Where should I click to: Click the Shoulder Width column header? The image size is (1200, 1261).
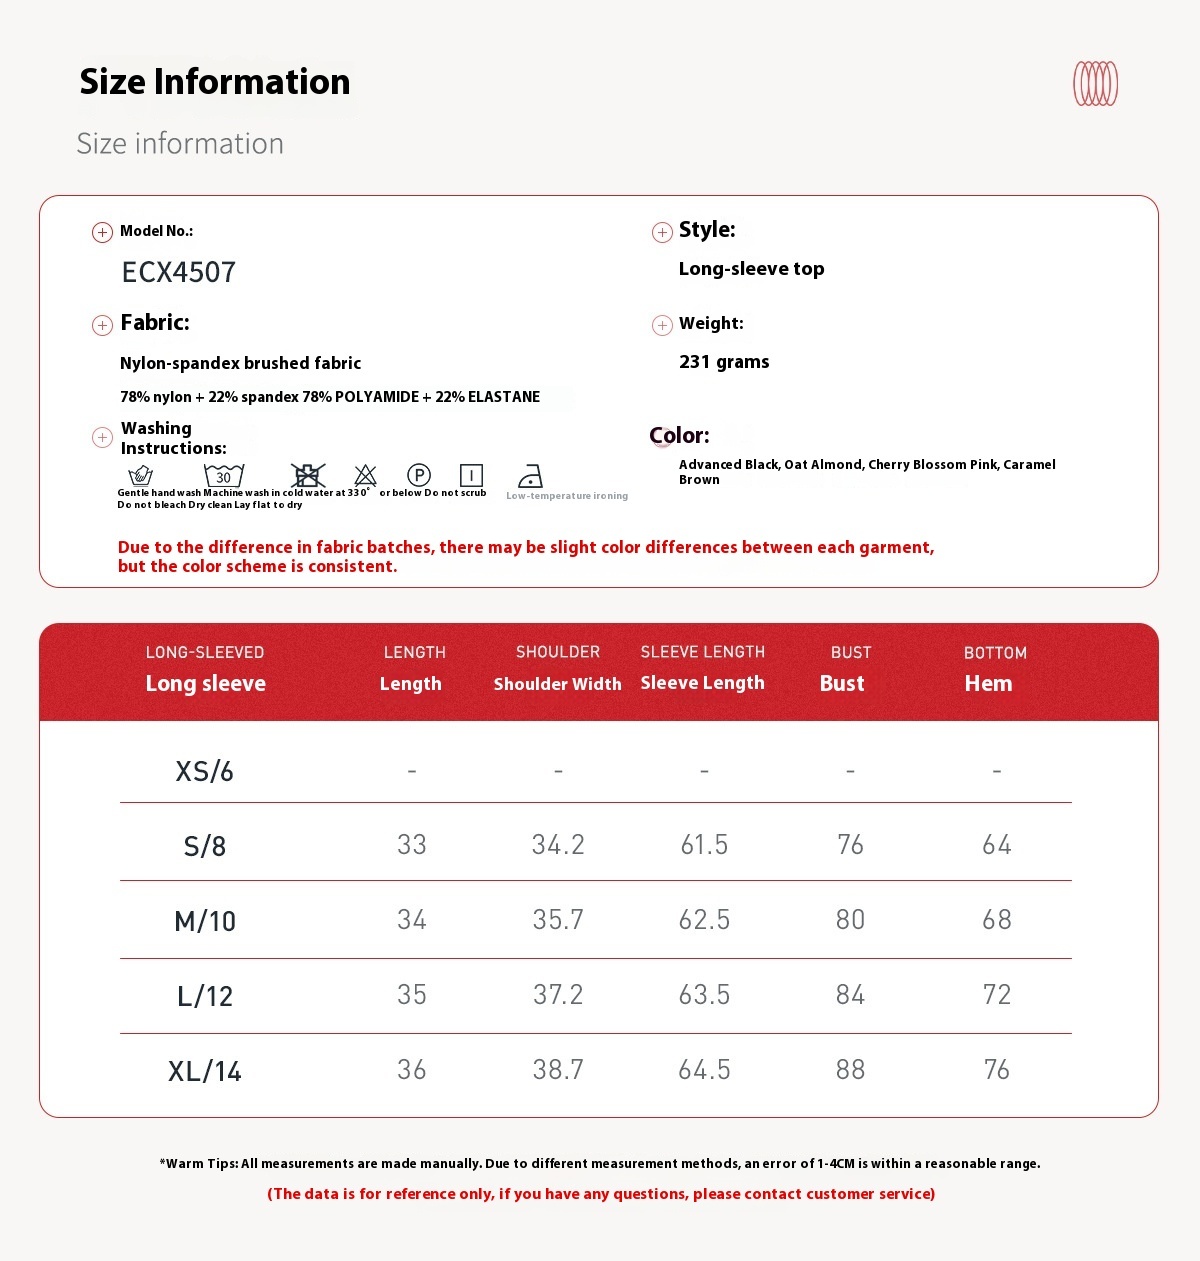[x=557, y=684]
